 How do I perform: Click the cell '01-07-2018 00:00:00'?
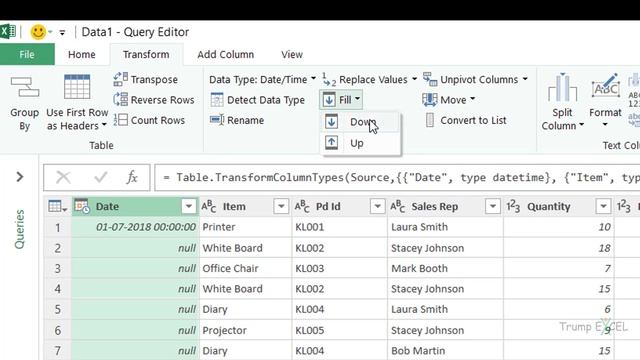(136, 227)
